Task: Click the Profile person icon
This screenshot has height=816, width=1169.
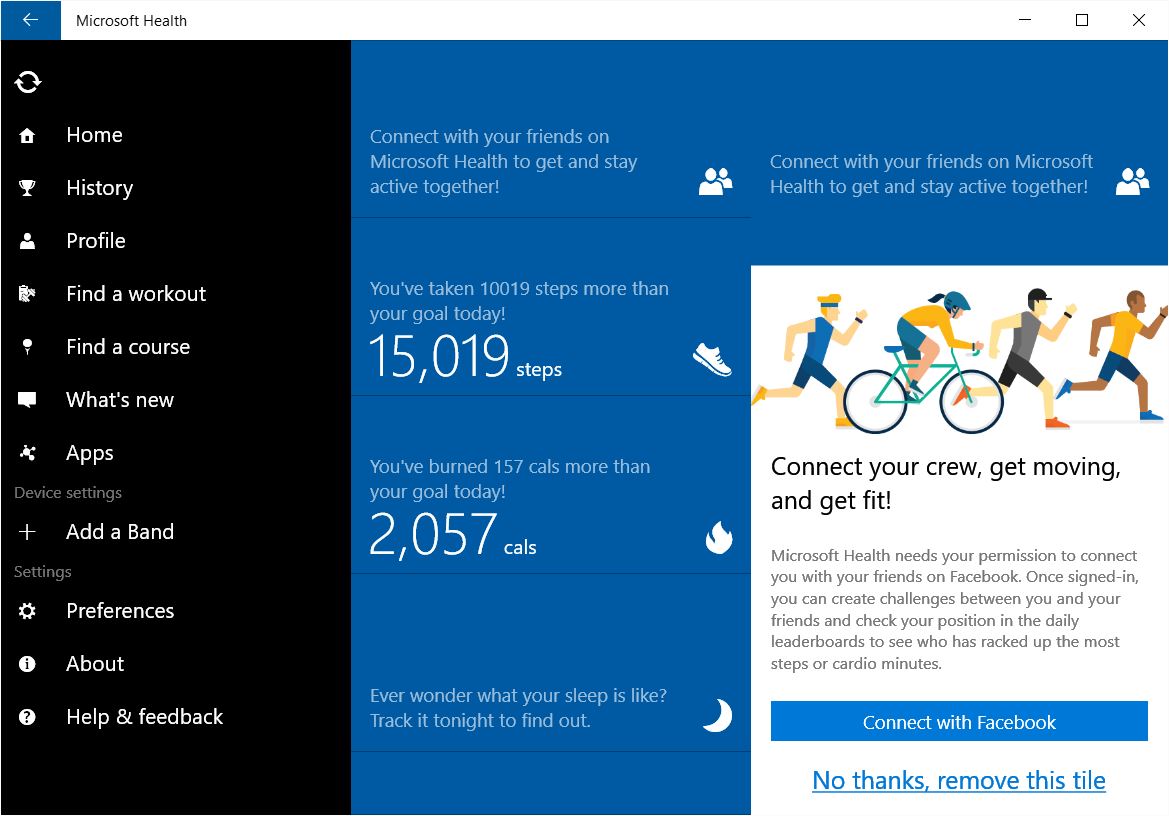Action: click(x=27, y=241)
